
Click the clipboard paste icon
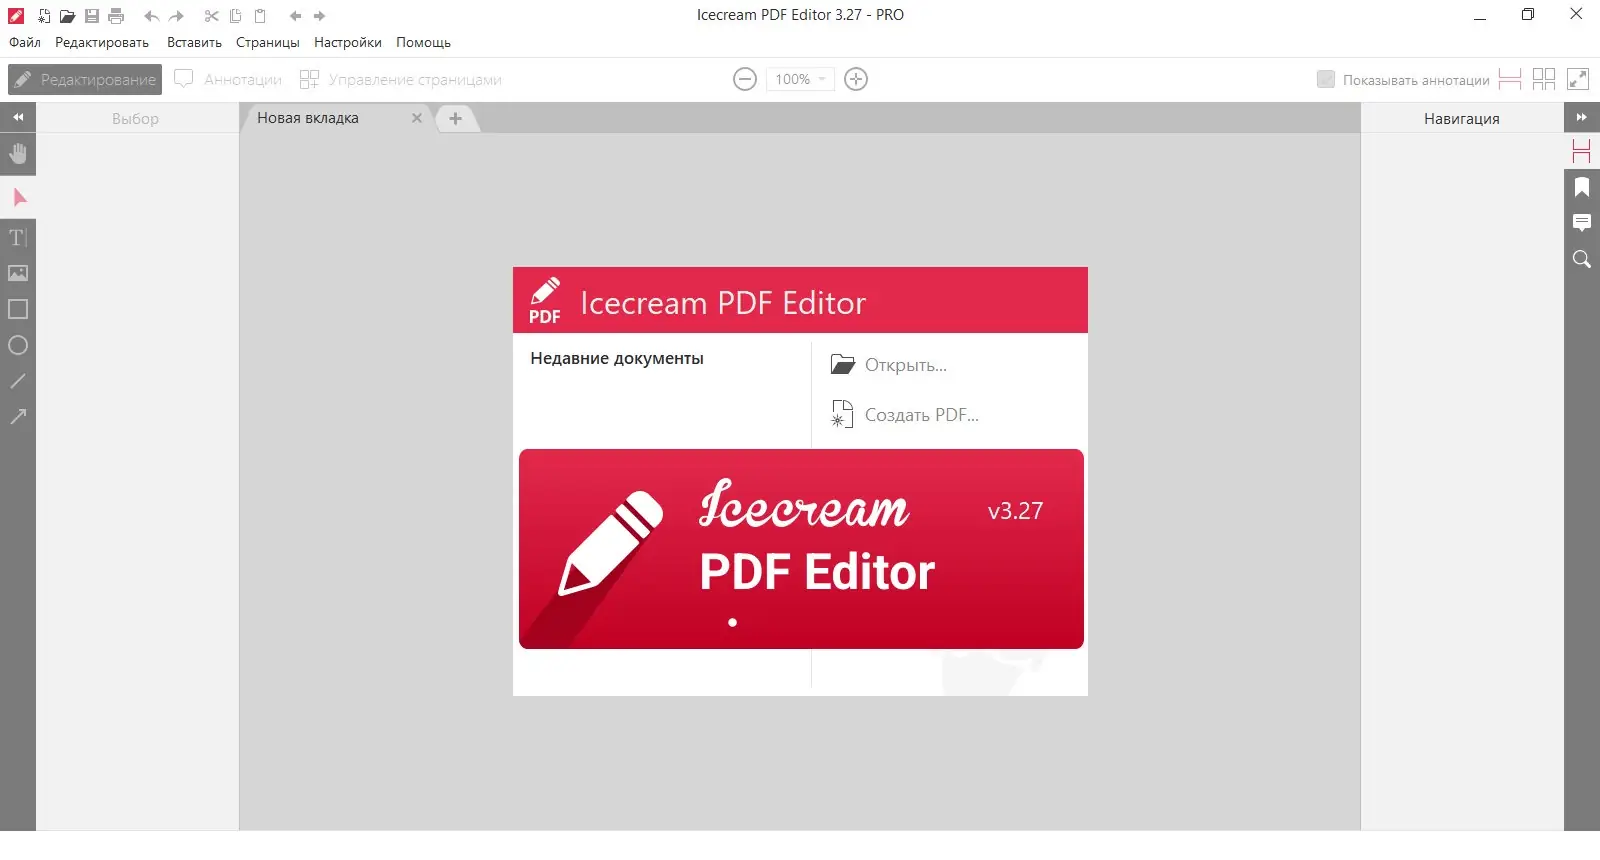tap(260, 16)
